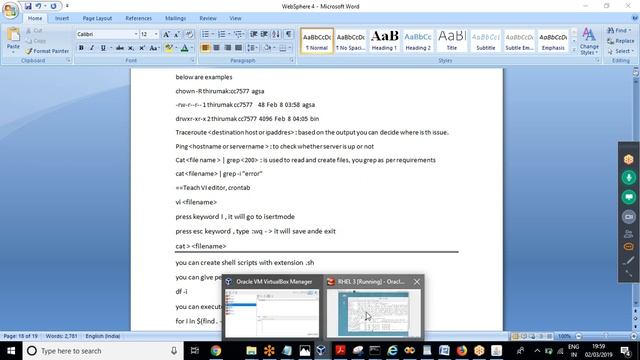Open the font size dropdown
640x360 pixels.
pyautogui.click(x=156, y=34)
